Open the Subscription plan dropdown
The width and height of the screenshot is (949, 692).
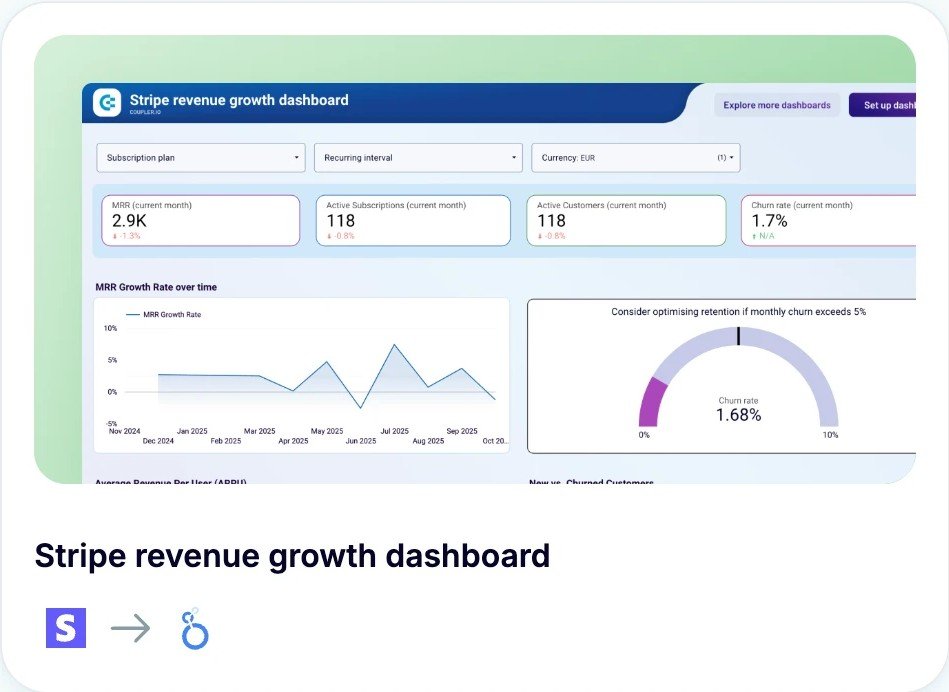(x=201, y=158)
